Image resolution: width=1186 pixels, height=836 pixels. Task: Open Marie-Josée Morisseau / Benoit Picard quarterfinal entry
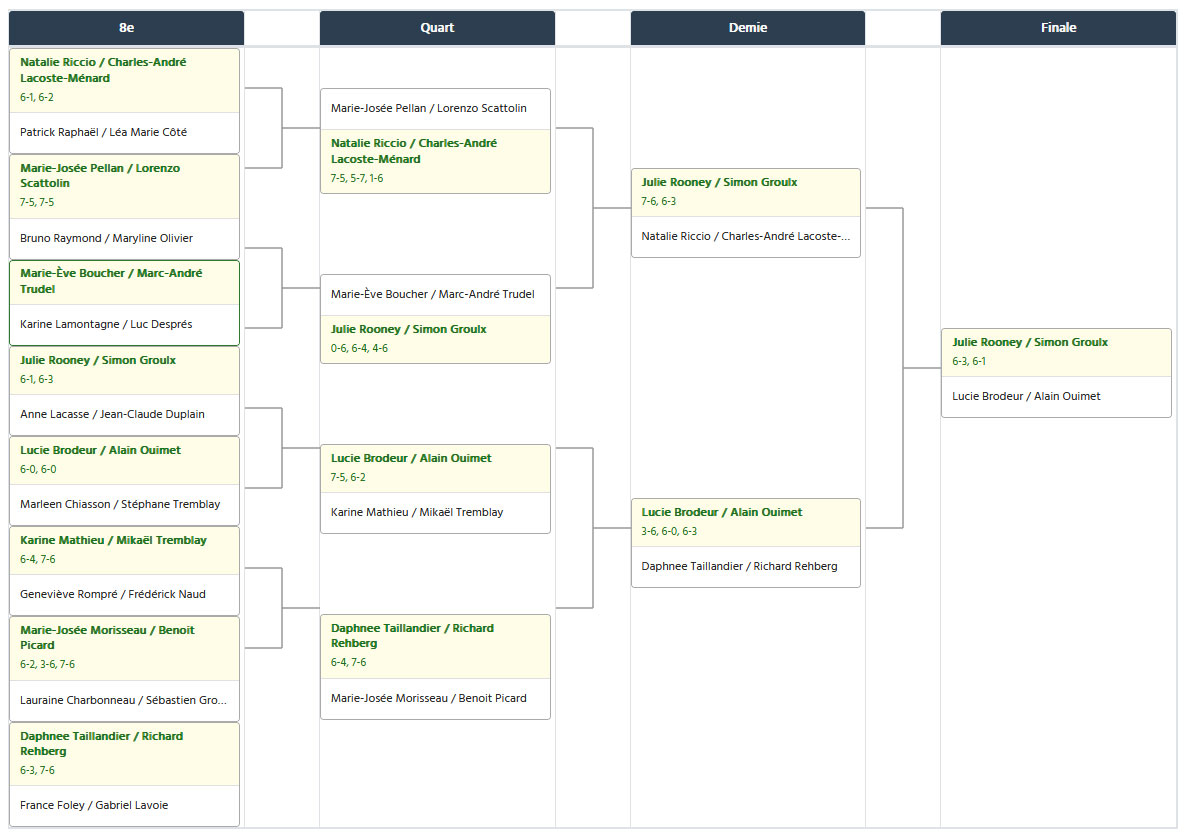(x=435, y=698)
